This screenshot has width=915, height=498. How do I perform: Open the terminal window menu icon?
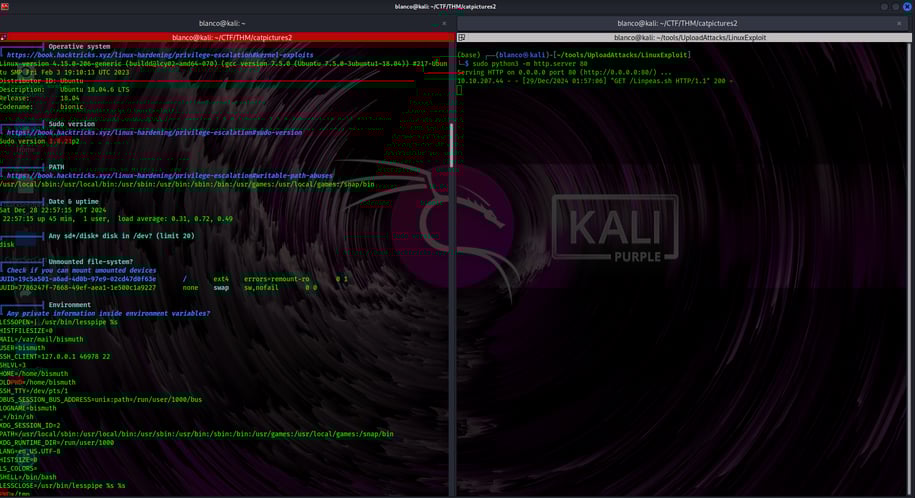click(5, 6)
